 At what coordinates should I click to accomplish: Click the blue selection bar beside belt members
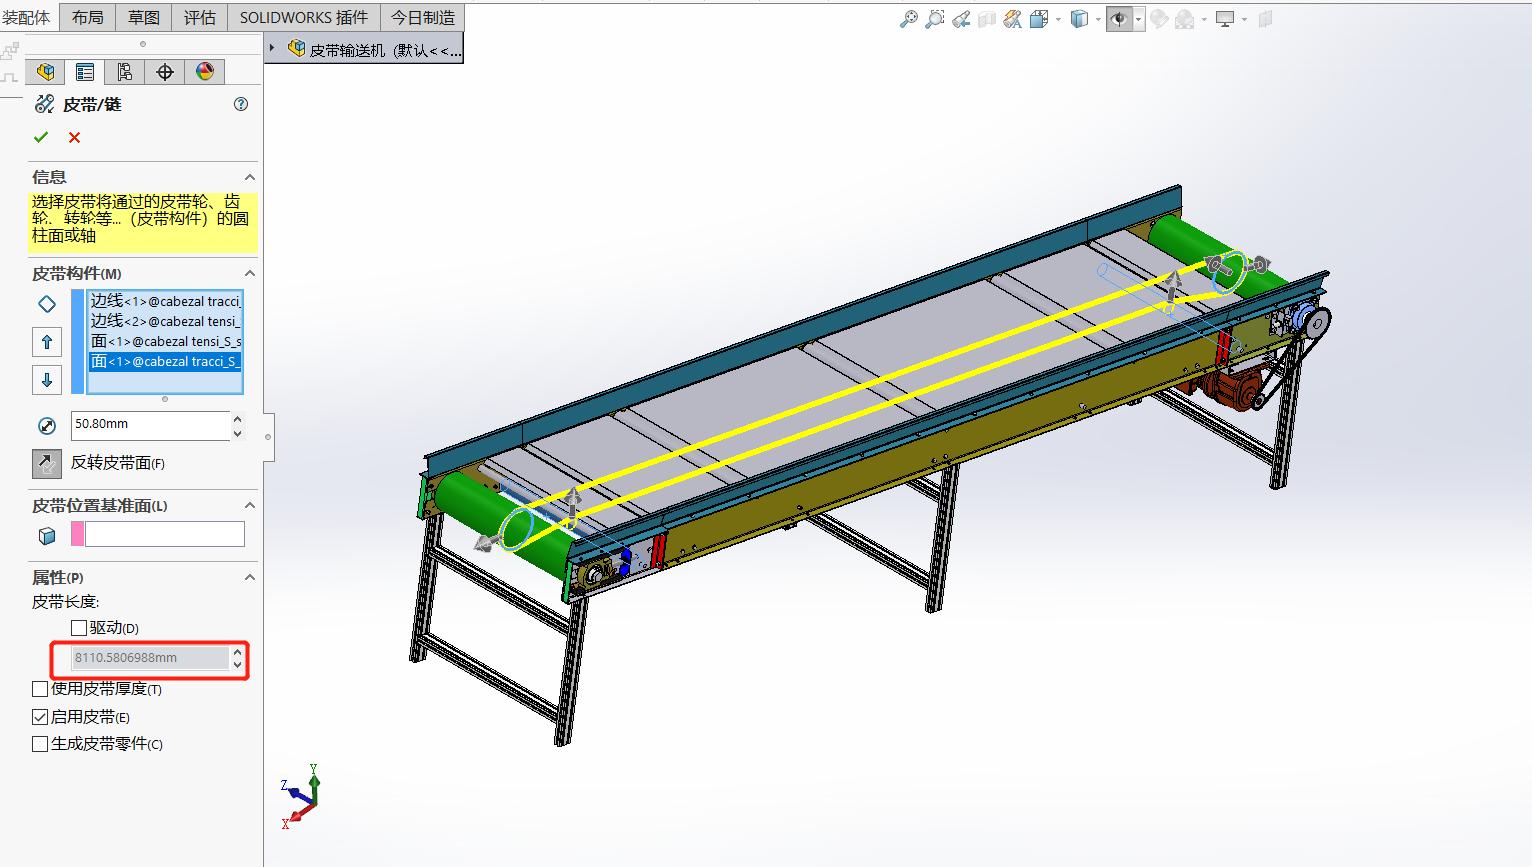tap(78, 342)
